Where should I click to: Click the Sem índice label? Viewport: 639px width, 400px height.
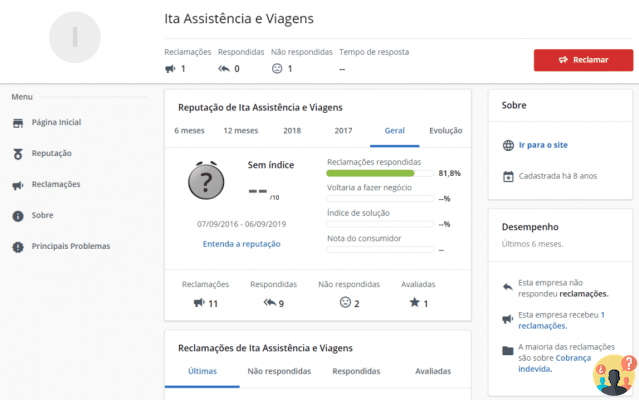pyautogui.click(x=271, y=165)
